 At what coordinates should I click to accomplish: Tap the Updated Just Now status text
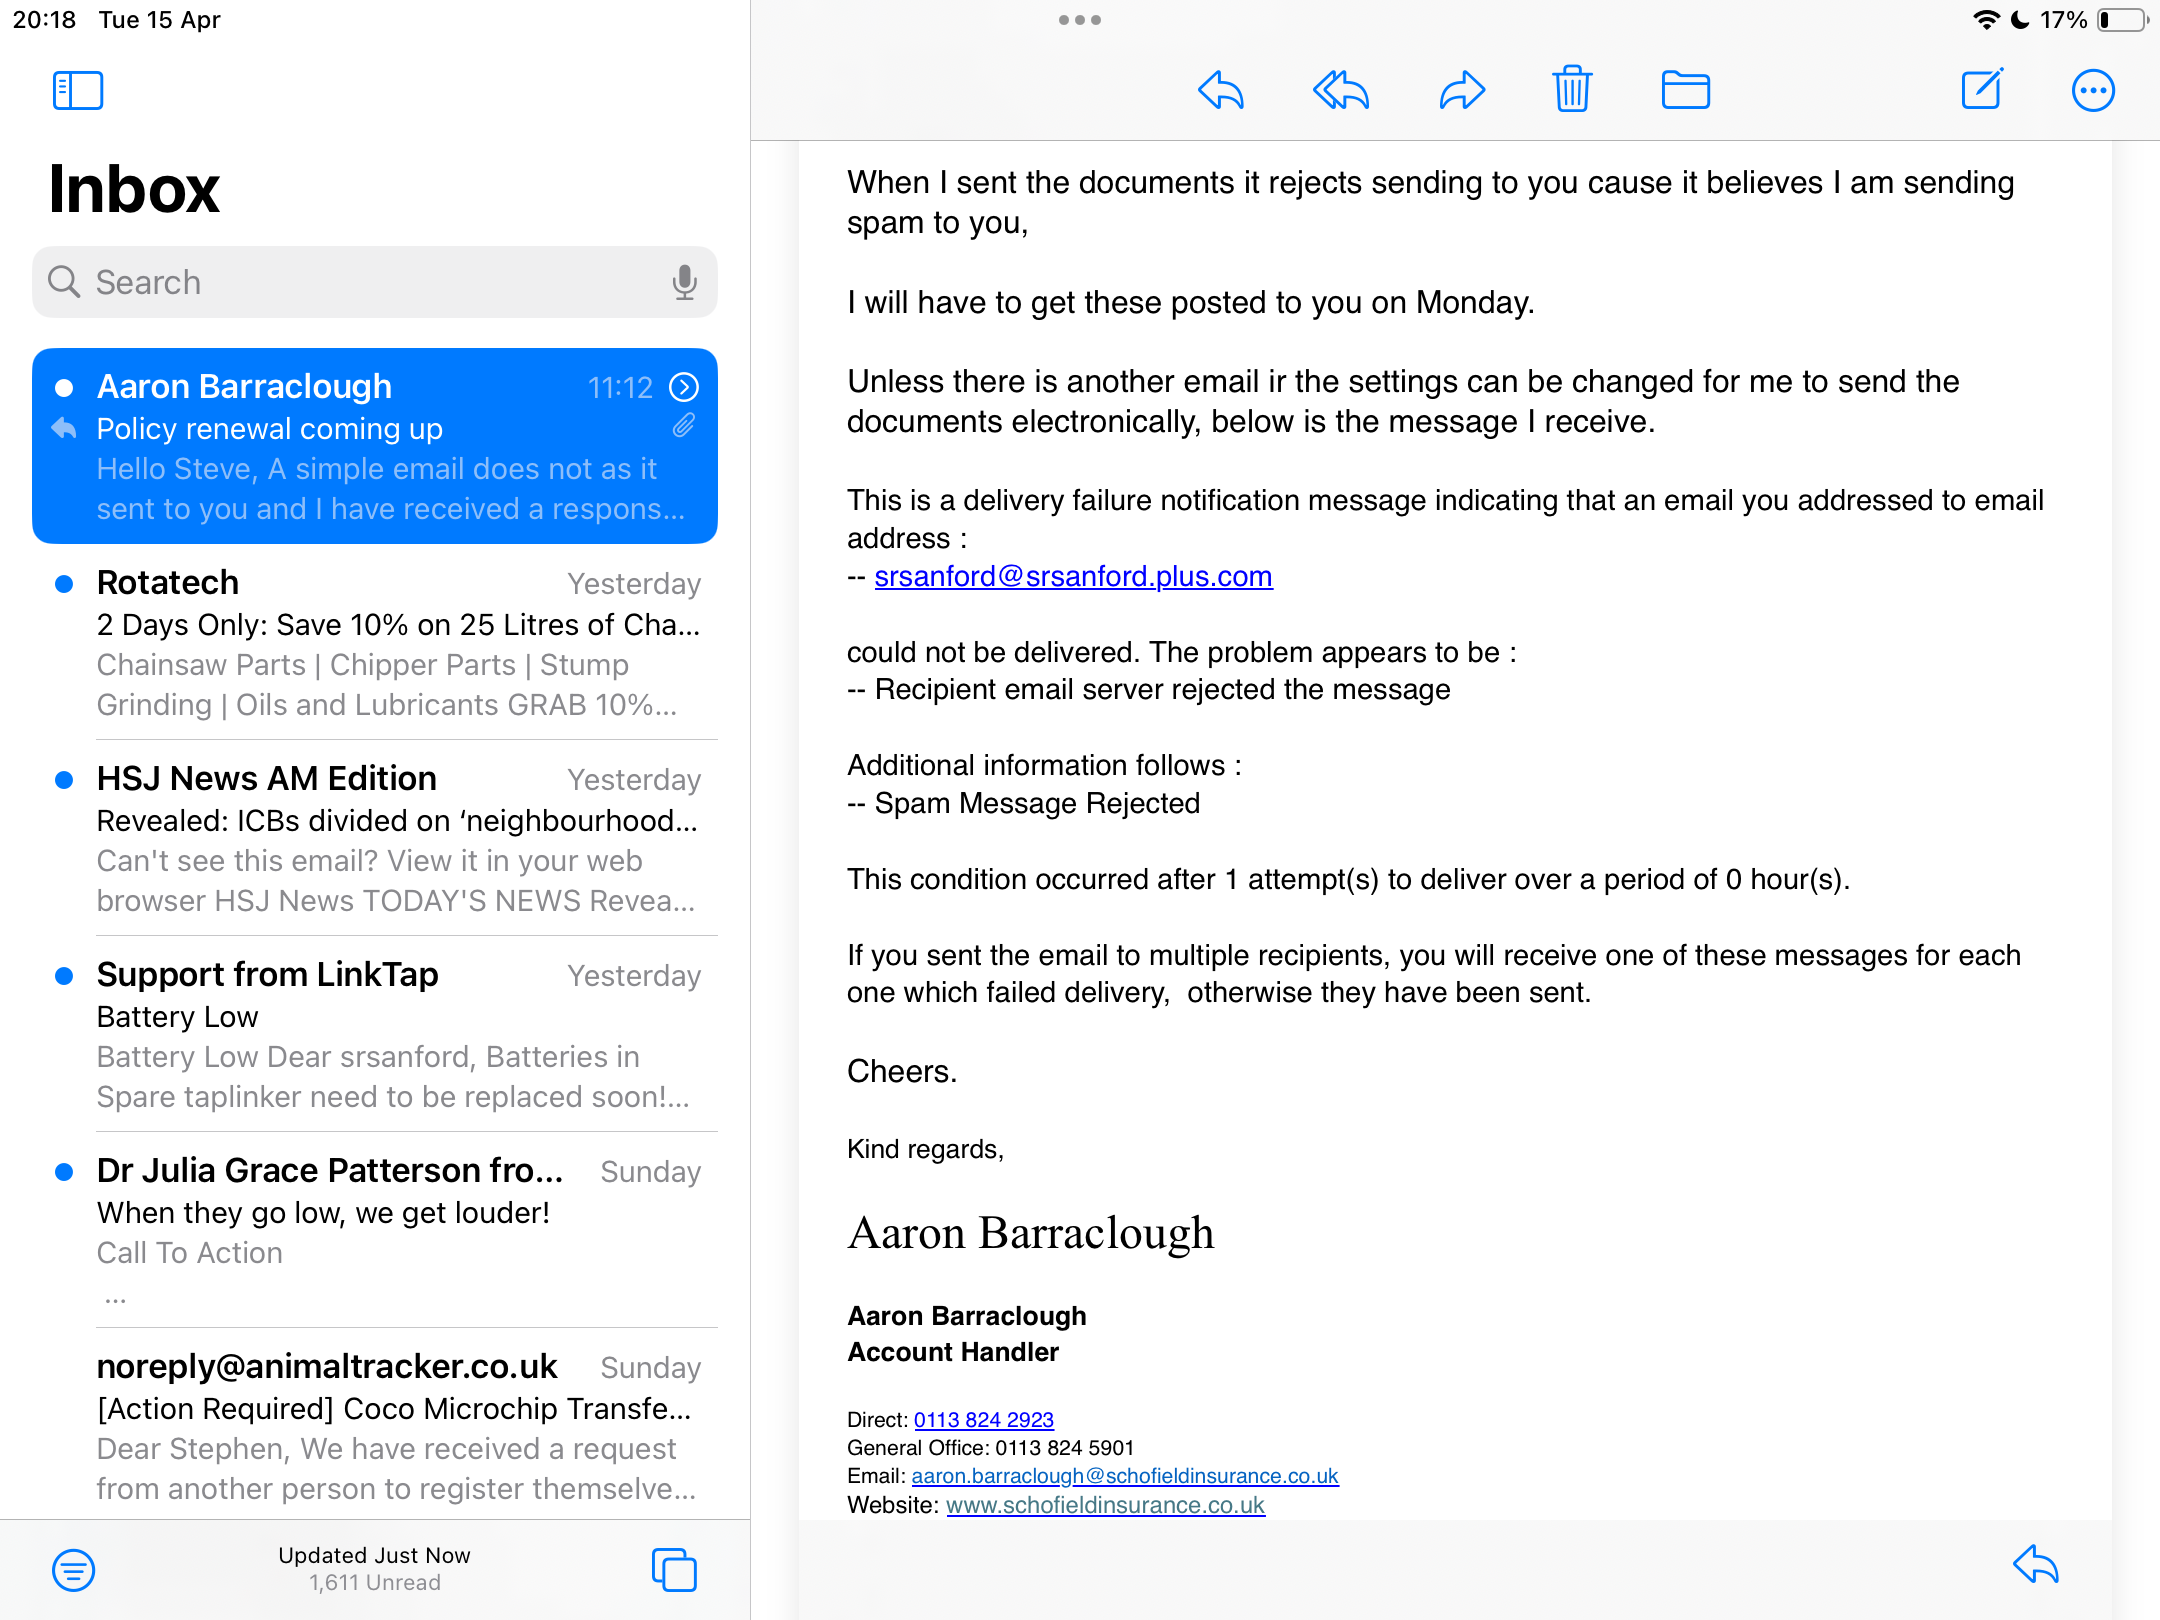pyautogui.click(x=374, y=1556)
